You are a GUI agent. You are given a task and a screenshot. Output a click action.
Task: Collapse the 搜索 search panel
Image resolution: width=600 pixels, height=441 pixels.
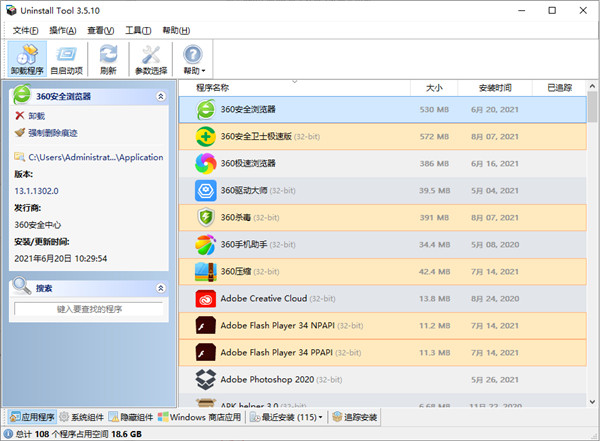tap(161, 288)
